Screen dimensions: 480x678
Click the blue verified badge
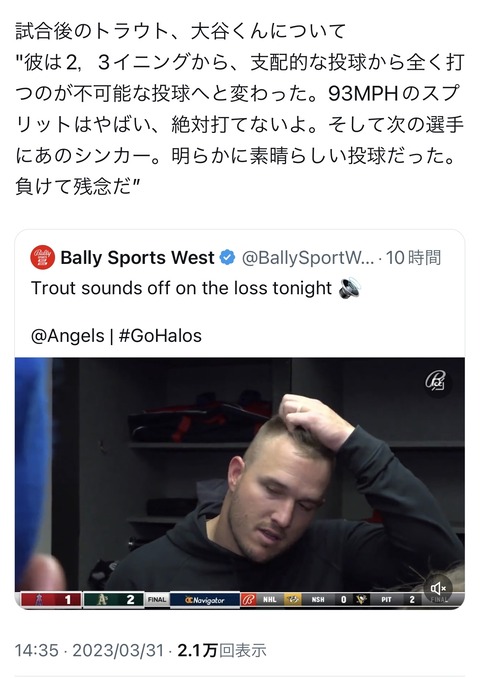pos(227,258)
